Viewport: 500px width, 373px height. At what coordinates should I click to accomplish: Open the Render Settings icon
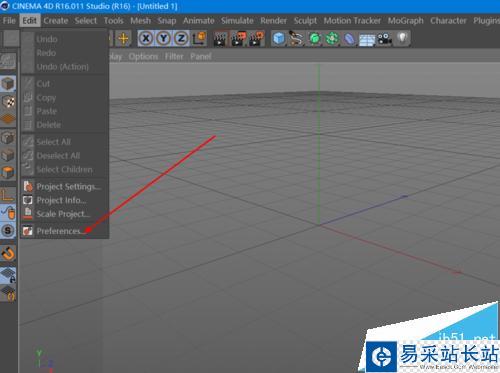[x=256, y=39]
